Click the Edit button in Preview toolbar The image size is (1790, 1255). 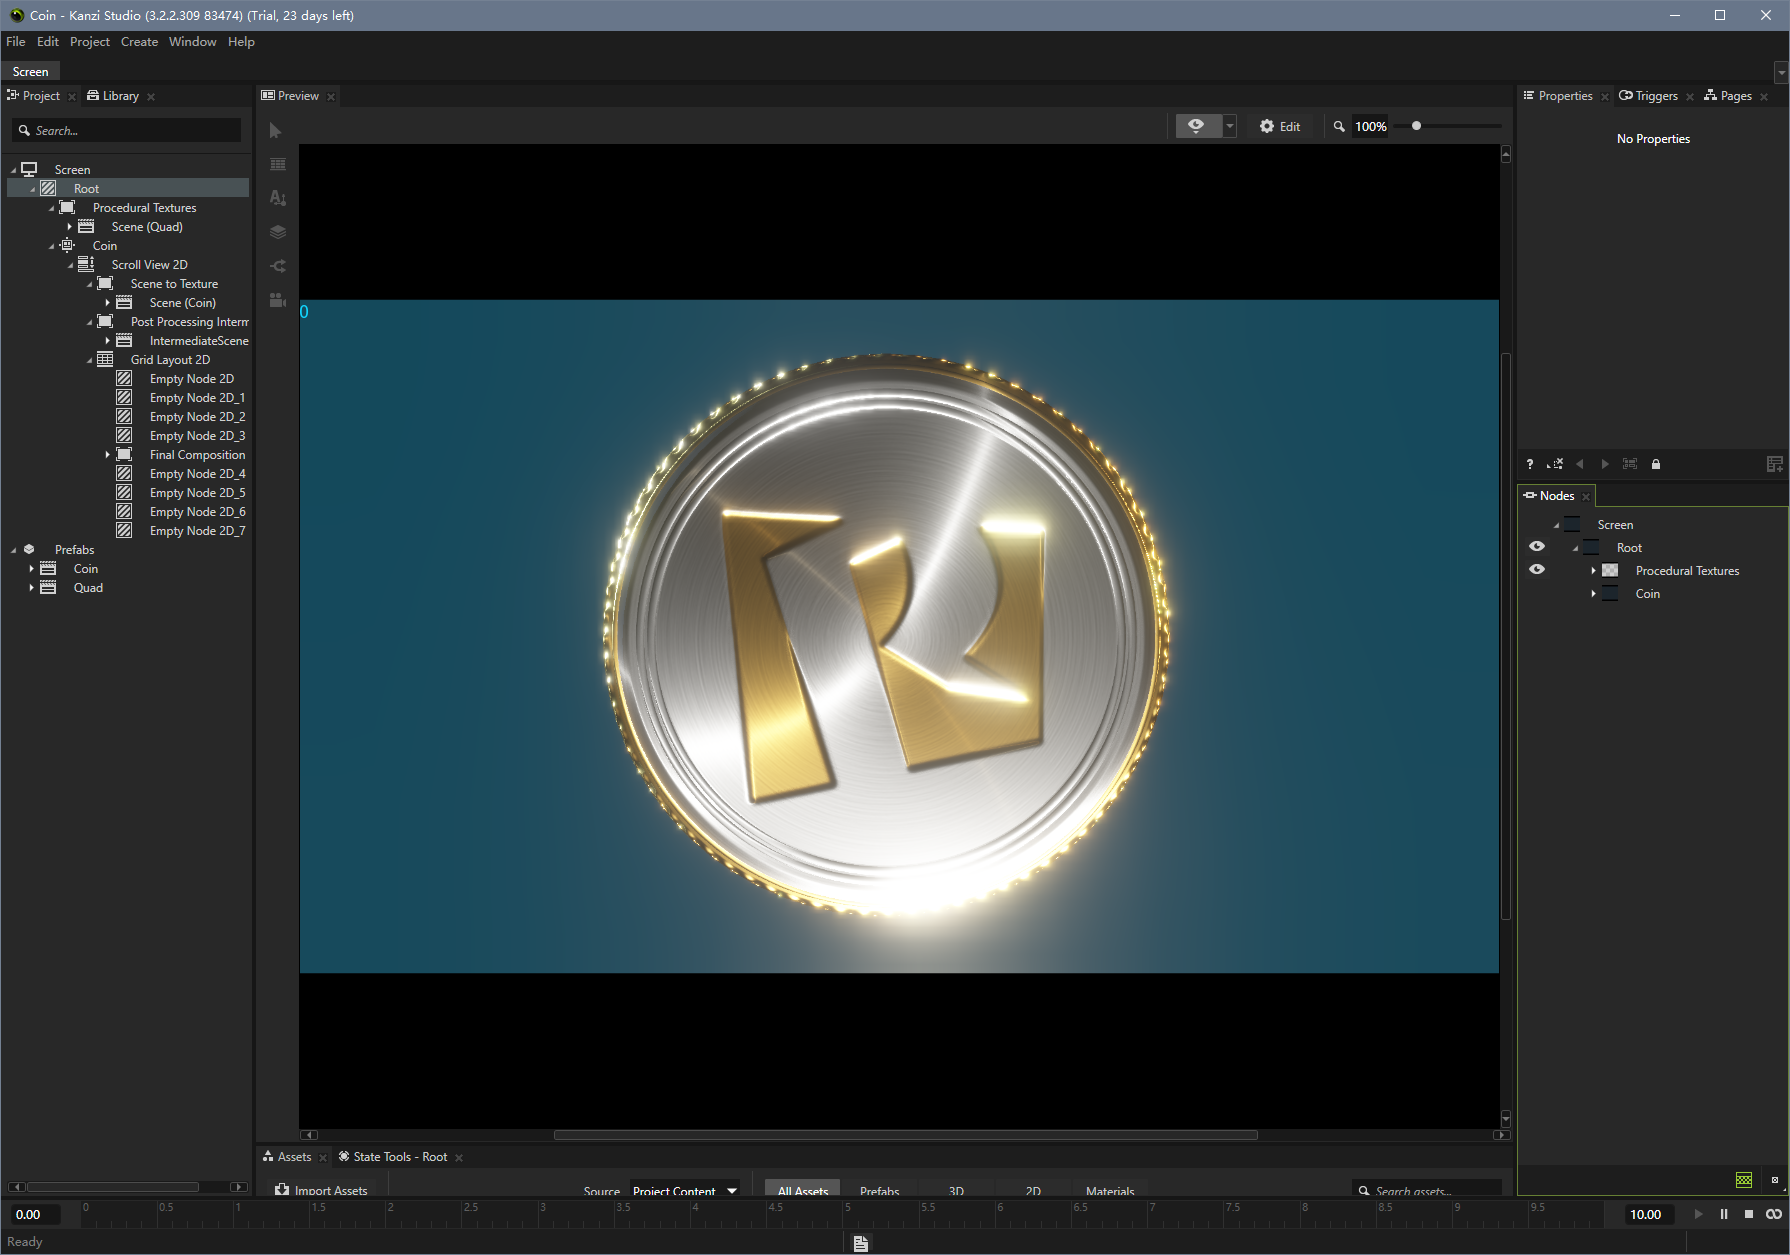click(x=1280, y=127)
